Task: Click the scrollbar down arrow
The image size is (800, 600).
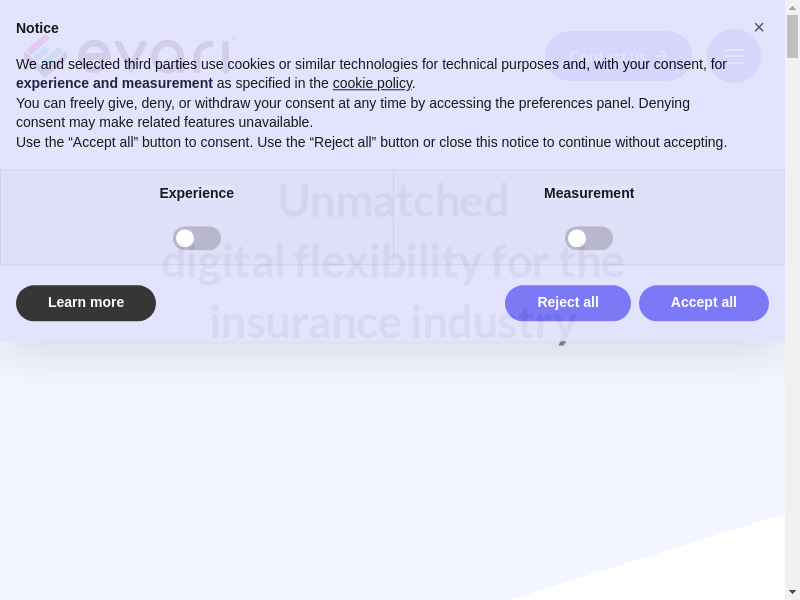Action: [x=792, y=592]
